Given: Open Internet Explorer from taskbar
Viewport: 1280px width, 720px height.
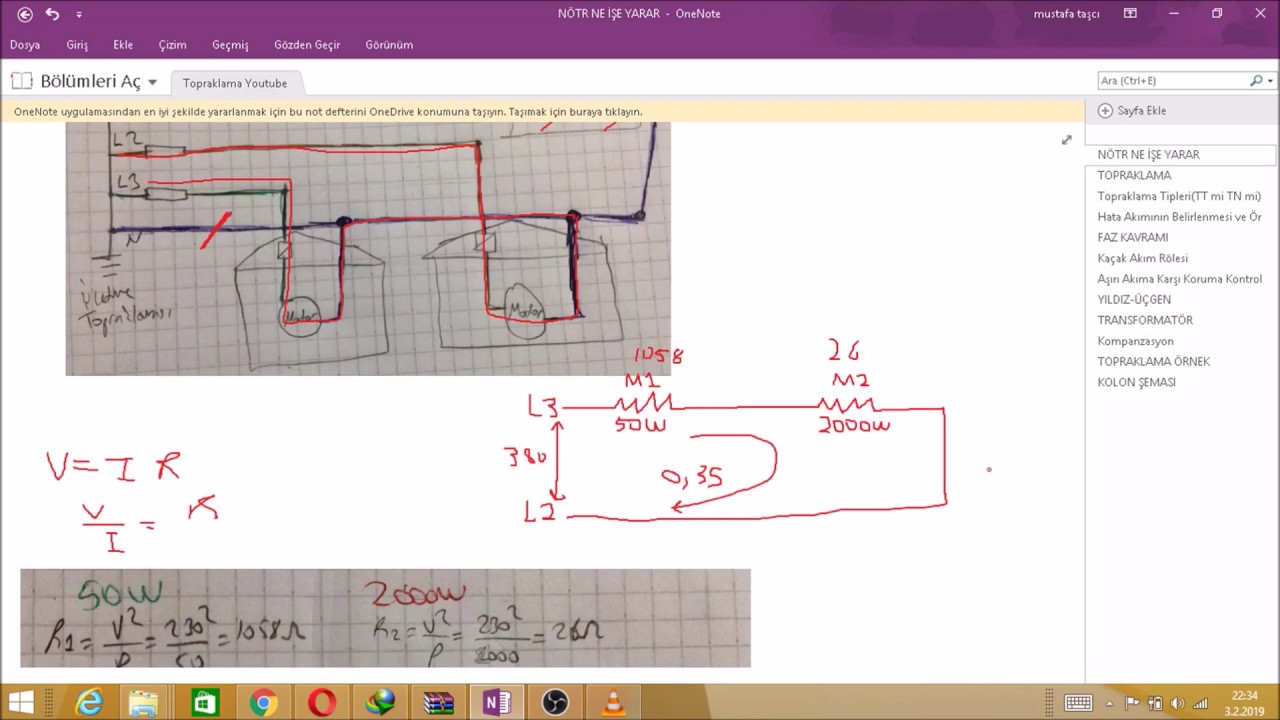Looking at the screenshot, I should [89, 703].
